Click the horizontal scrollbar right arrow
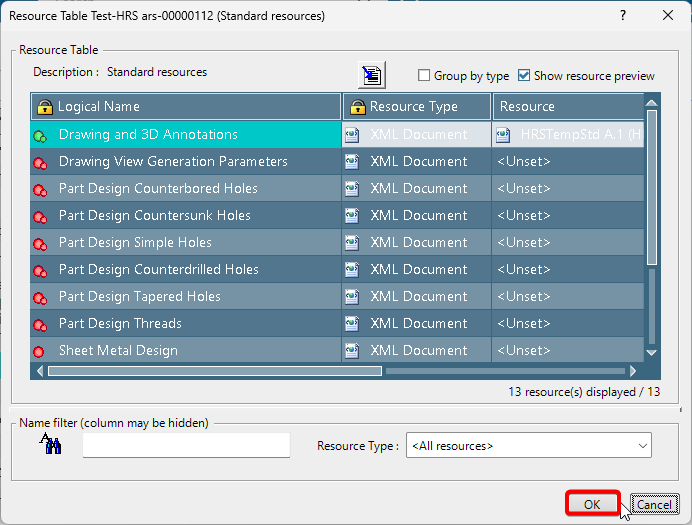 tap(633, 371)
